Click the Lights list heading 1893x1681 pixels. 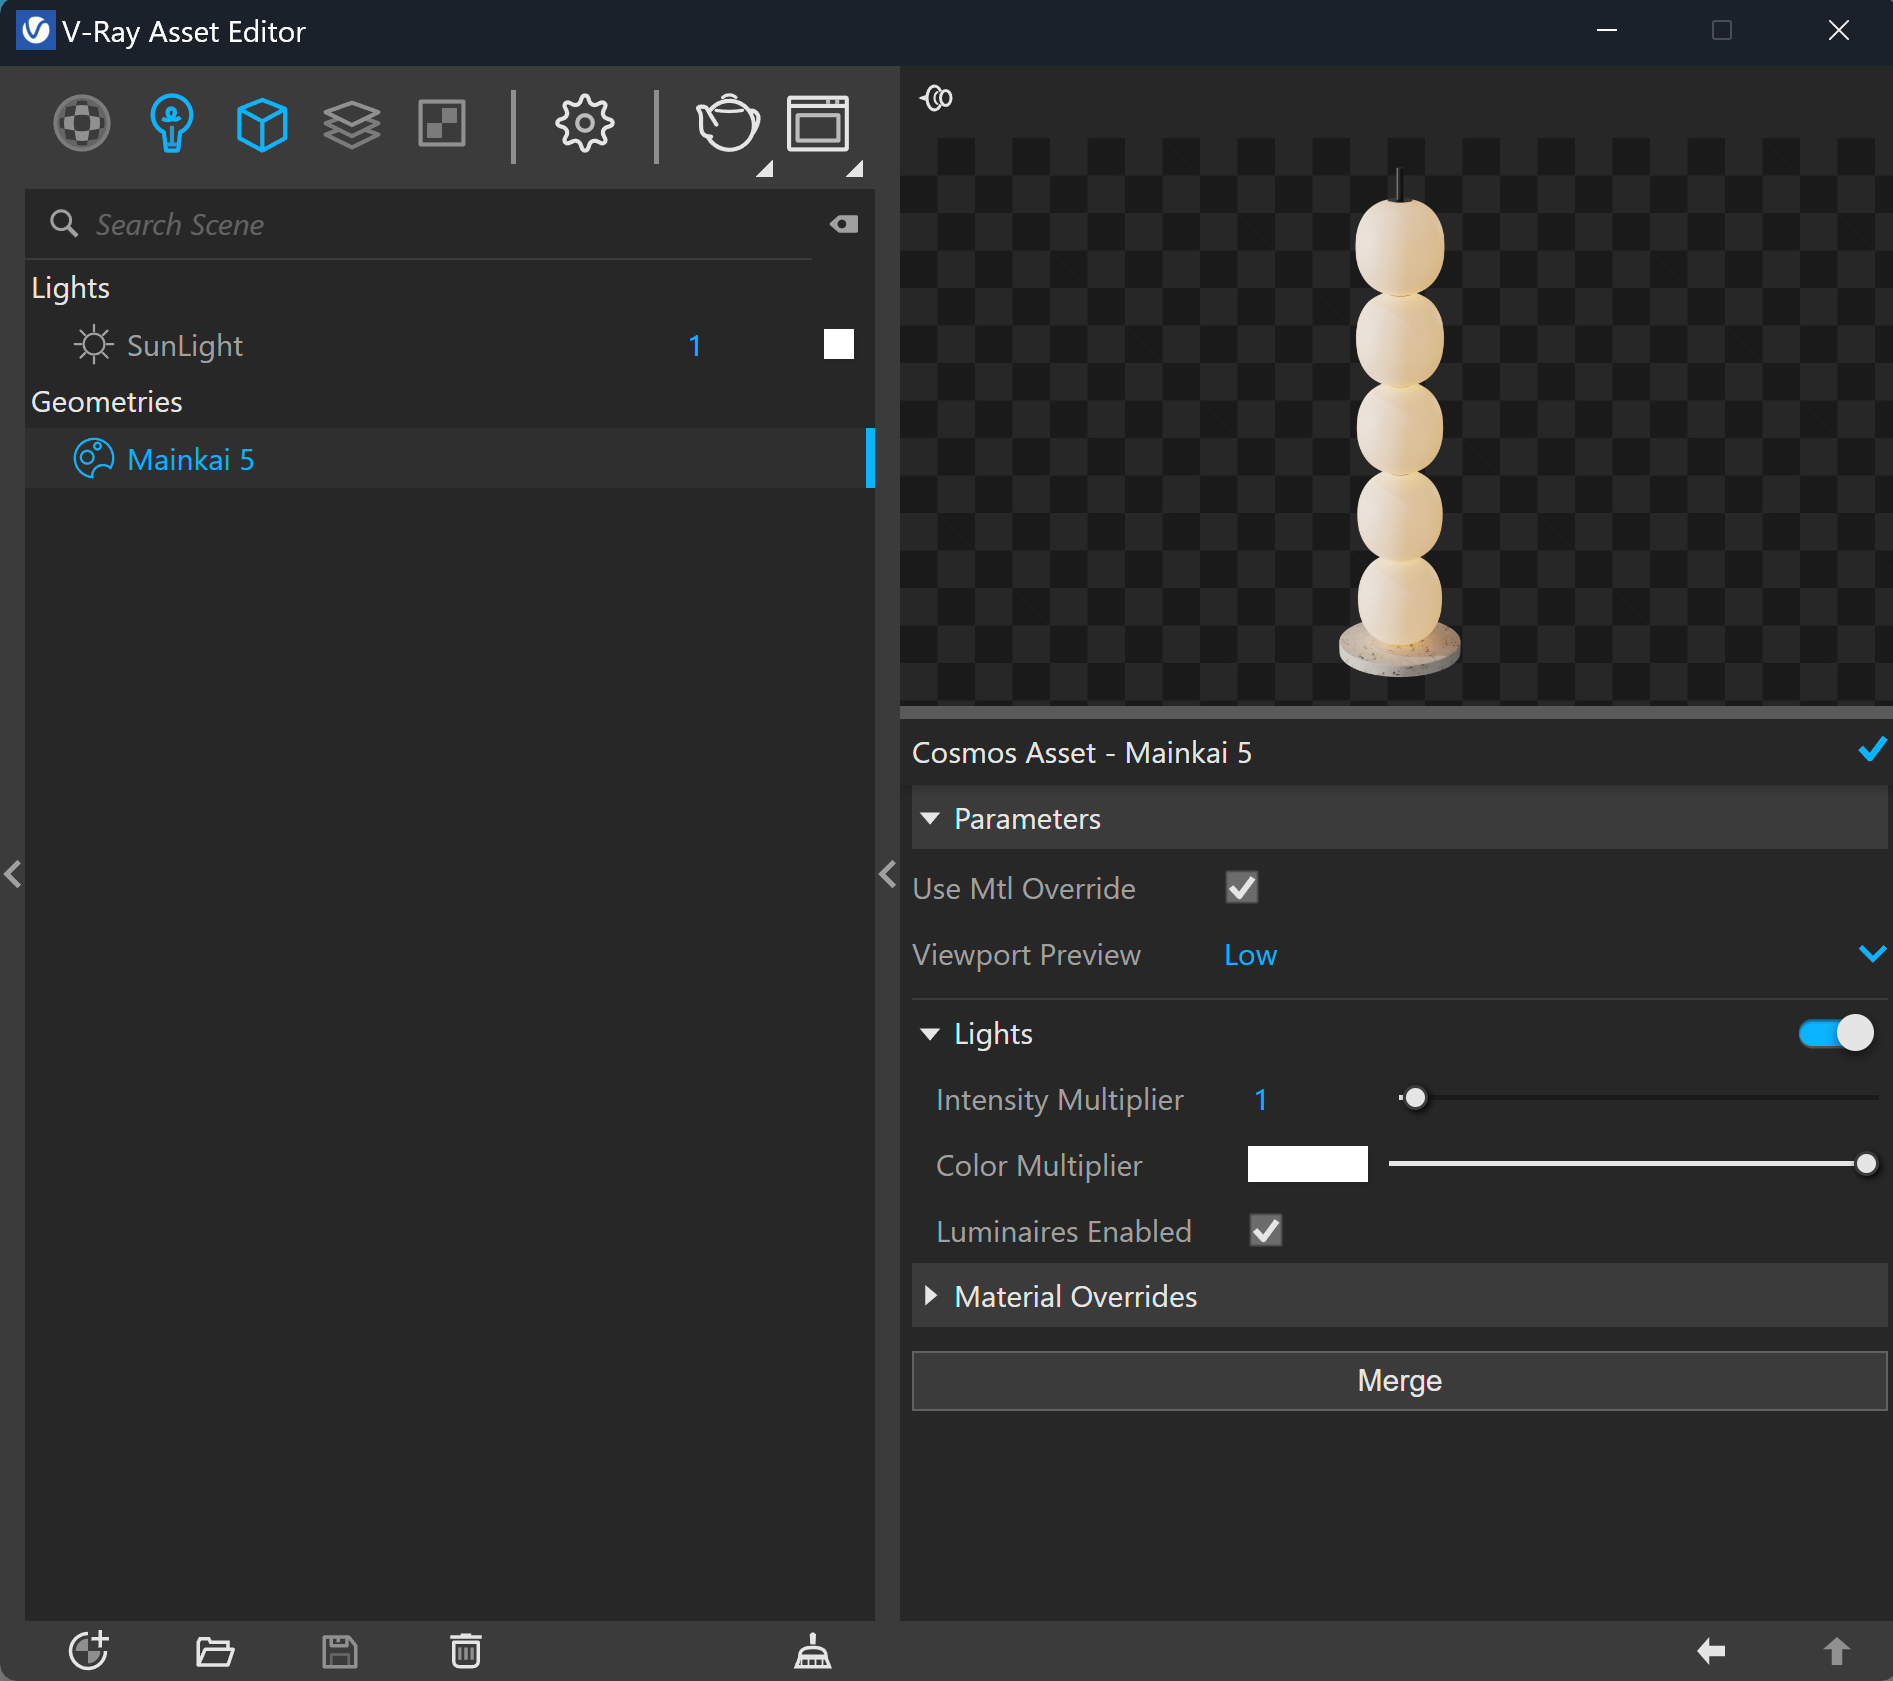[x=70, y=288]
